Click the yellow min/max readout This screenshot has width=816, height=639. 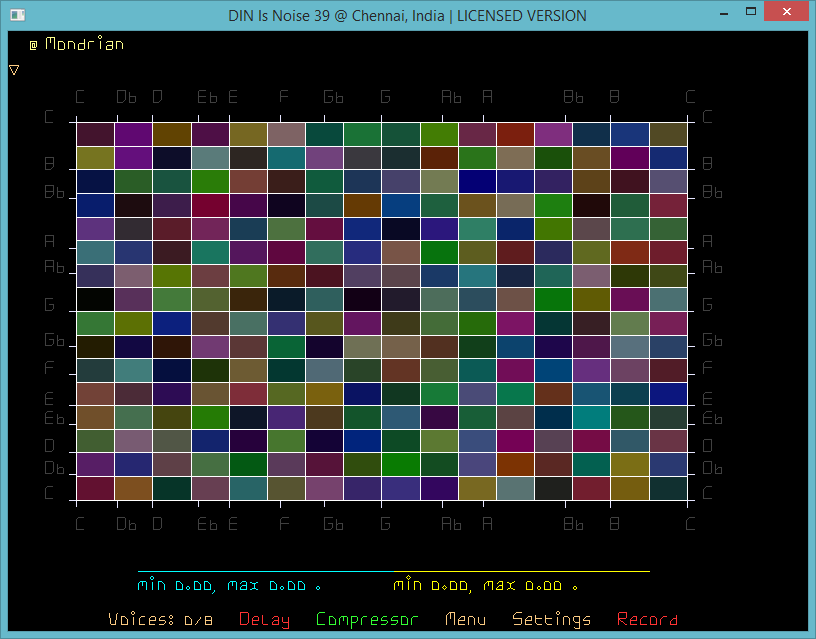click(x=485, y=585)
